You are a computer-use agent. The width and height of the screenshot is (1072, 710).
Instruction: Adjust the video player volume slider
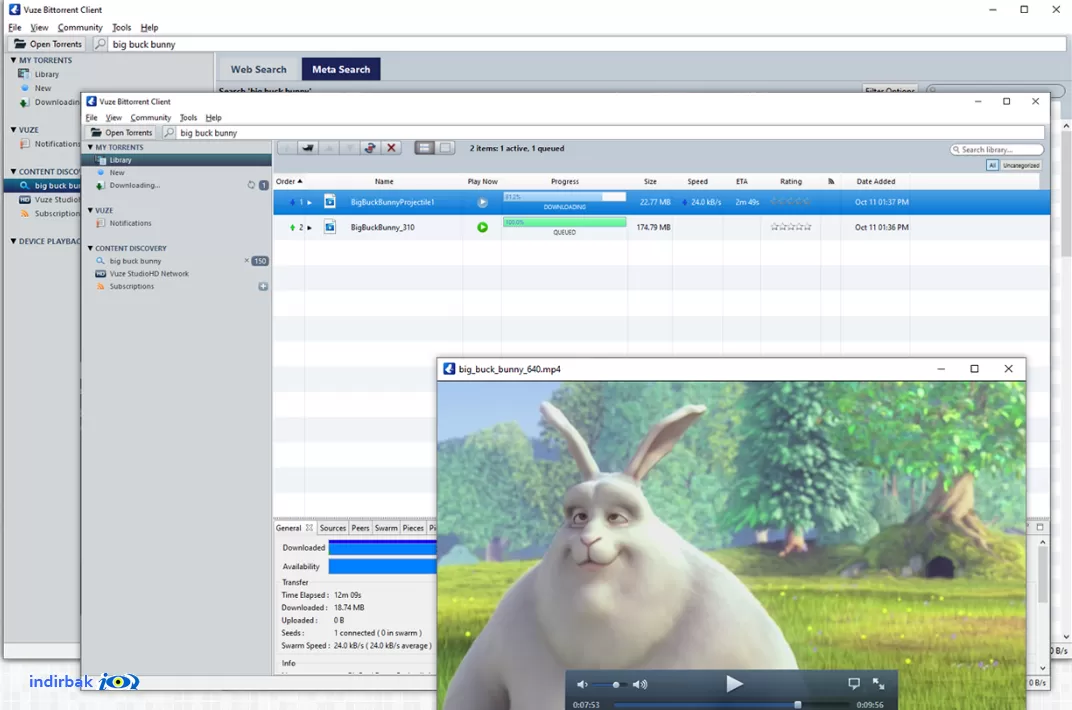click(610, 684)
